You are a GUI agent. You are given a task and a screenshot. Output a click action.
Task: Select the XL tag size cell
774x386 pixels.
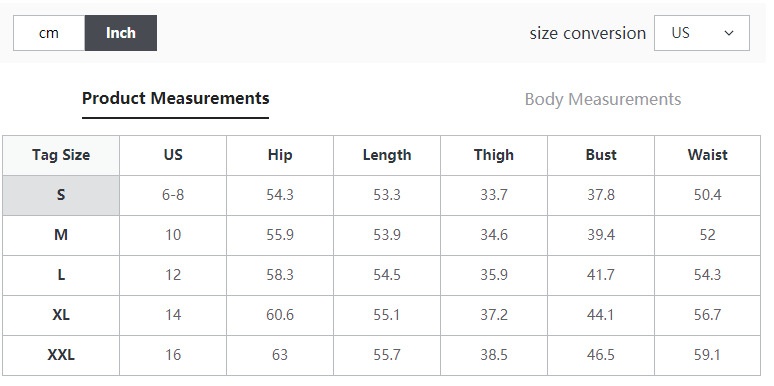point(61,315)
